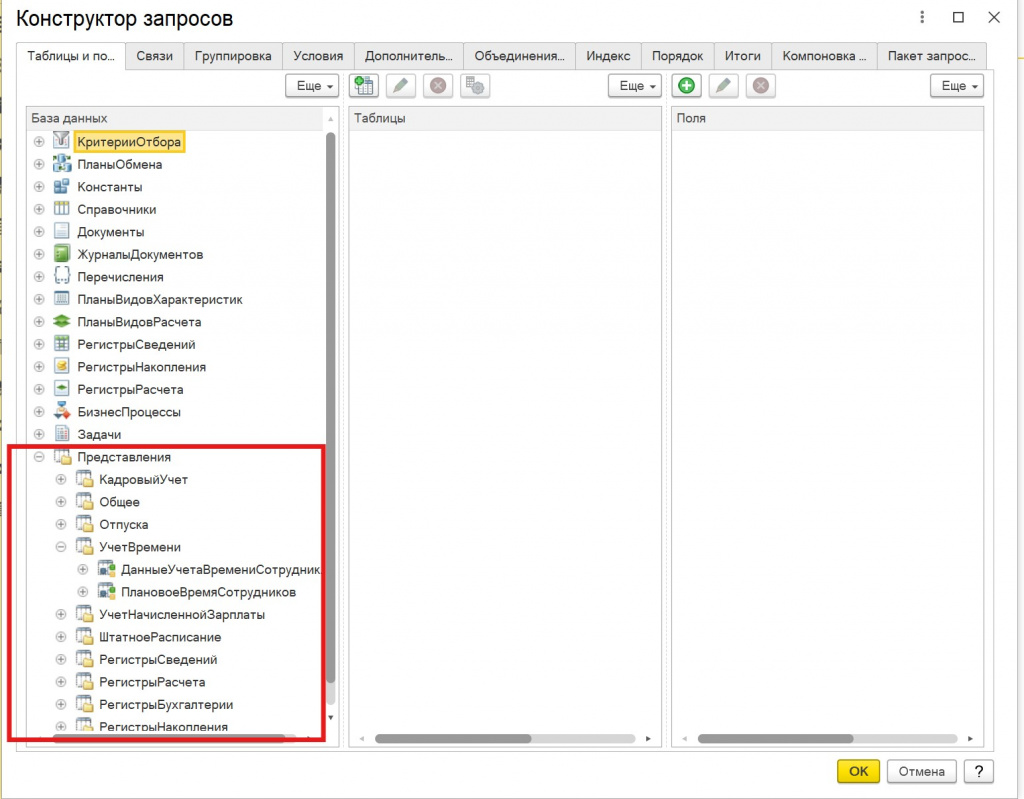The image size is (1024, 799).
Task: Click the delete icon above Таблицы panel
Action: (438, 86)
